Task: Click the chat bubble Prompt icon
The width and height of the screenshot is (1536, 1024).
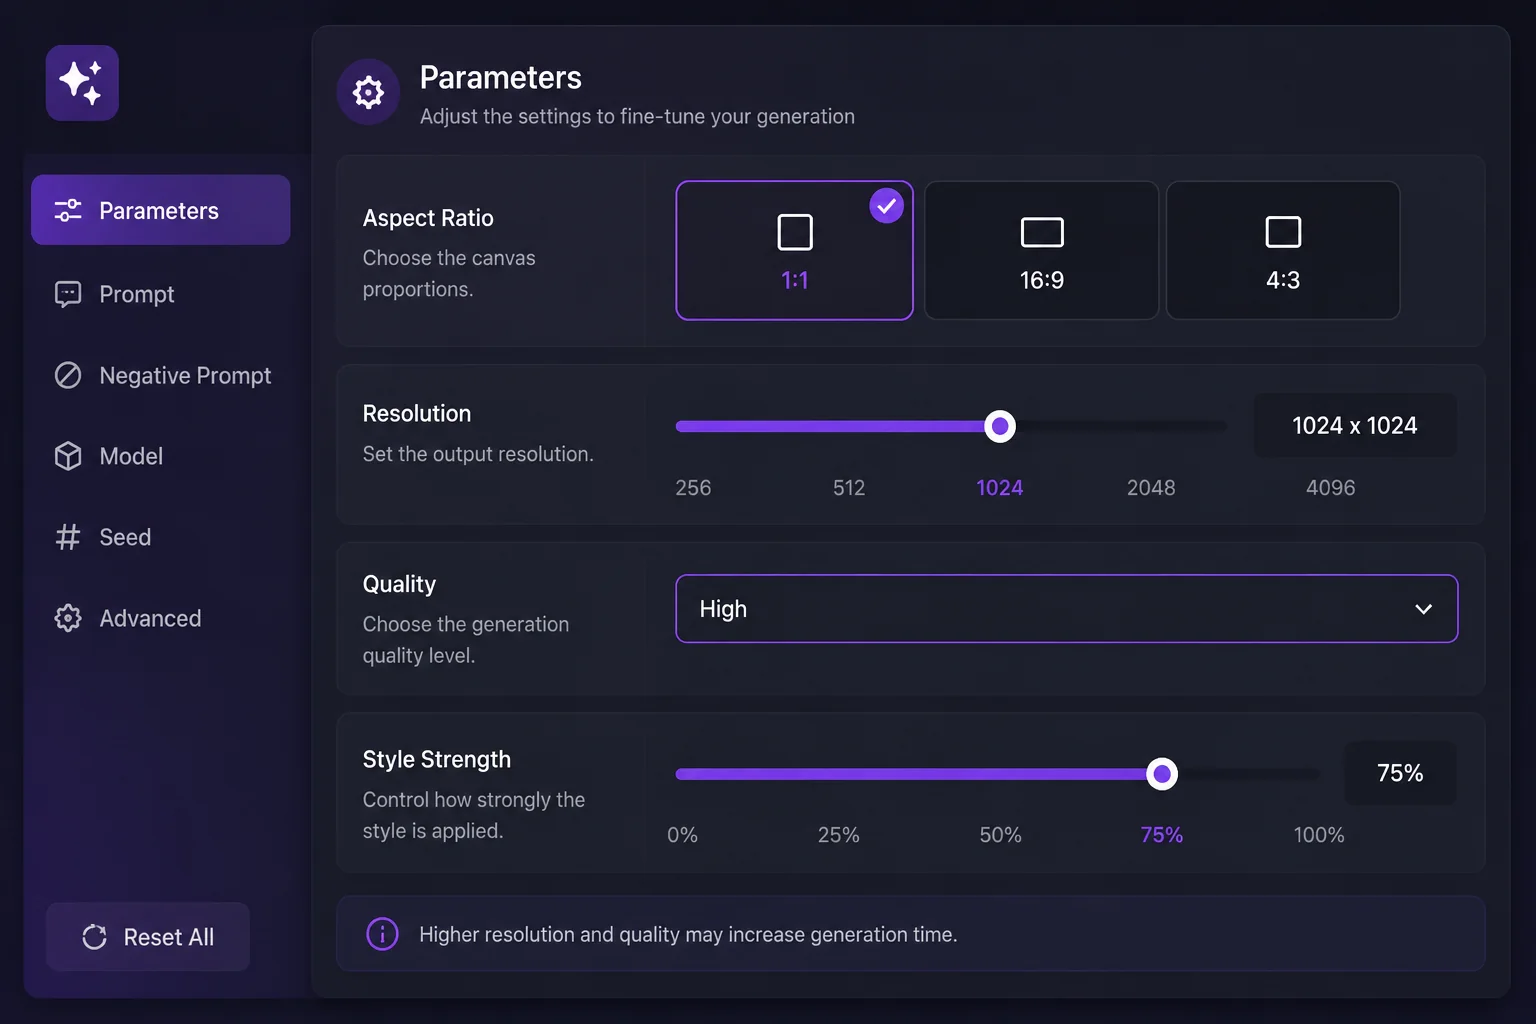Action: click(68, 294)
